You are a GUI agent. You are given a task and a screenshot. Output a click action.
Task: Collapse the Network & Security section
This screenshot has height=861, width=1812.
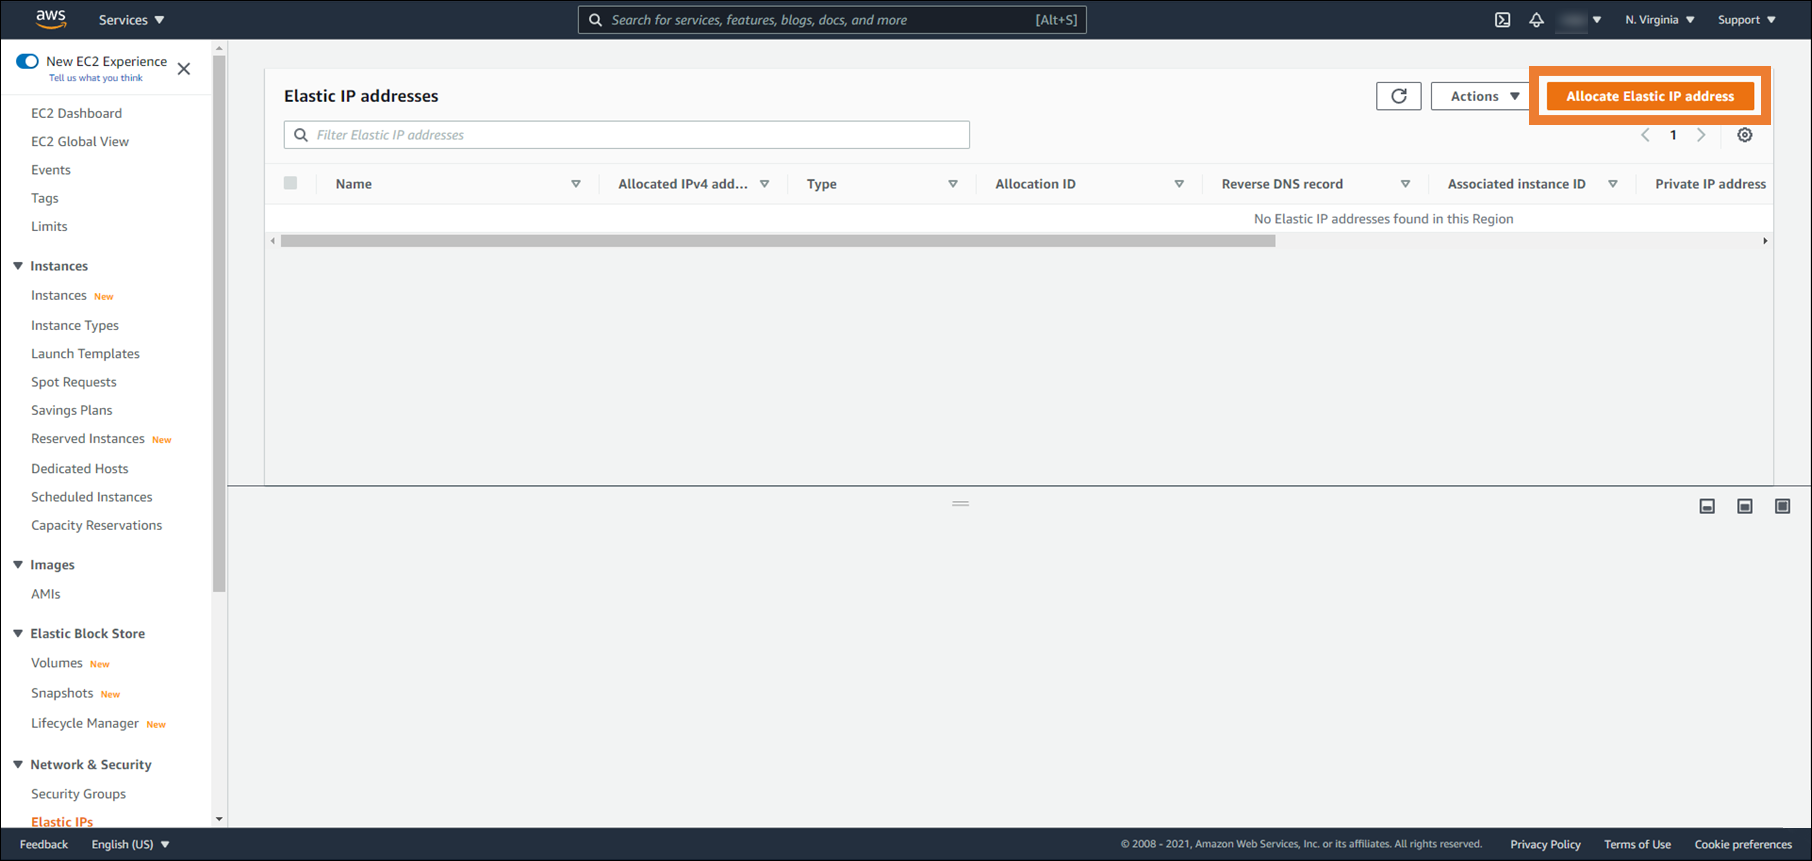[x=18, y=765]
